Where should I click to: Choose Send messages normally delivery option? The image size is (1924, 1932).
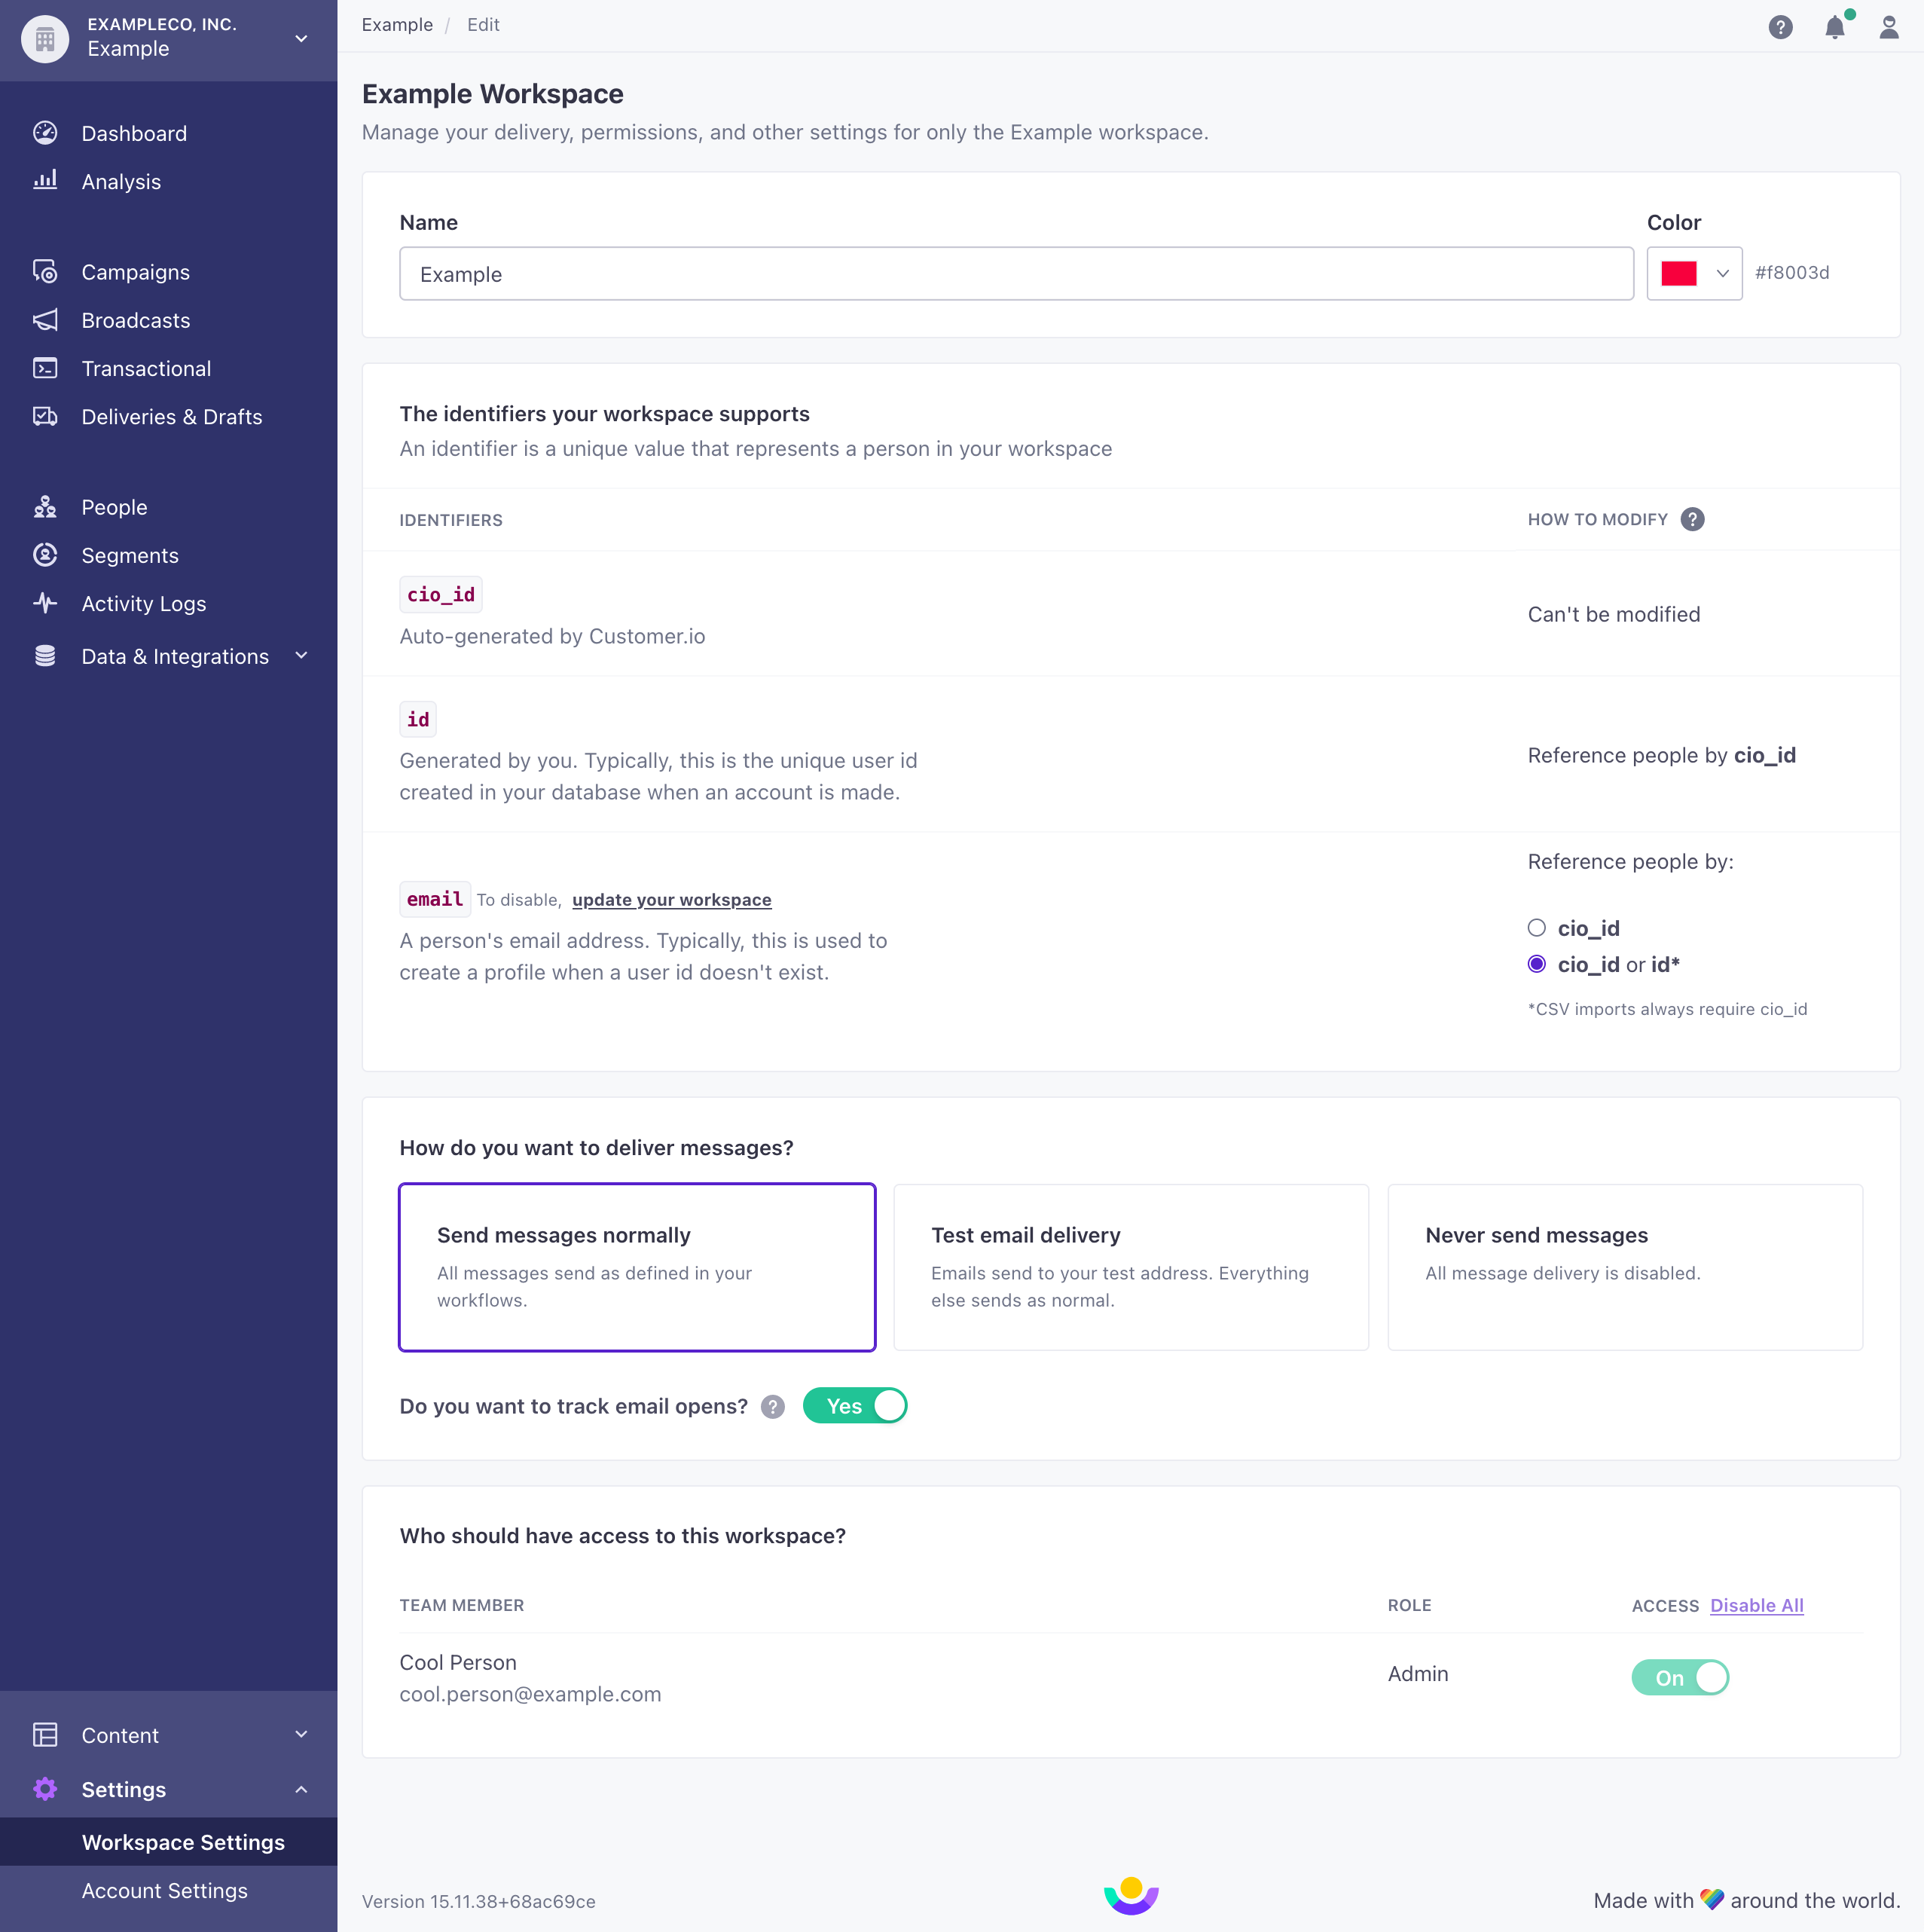pyautogui.click(x=637, y=1267)
